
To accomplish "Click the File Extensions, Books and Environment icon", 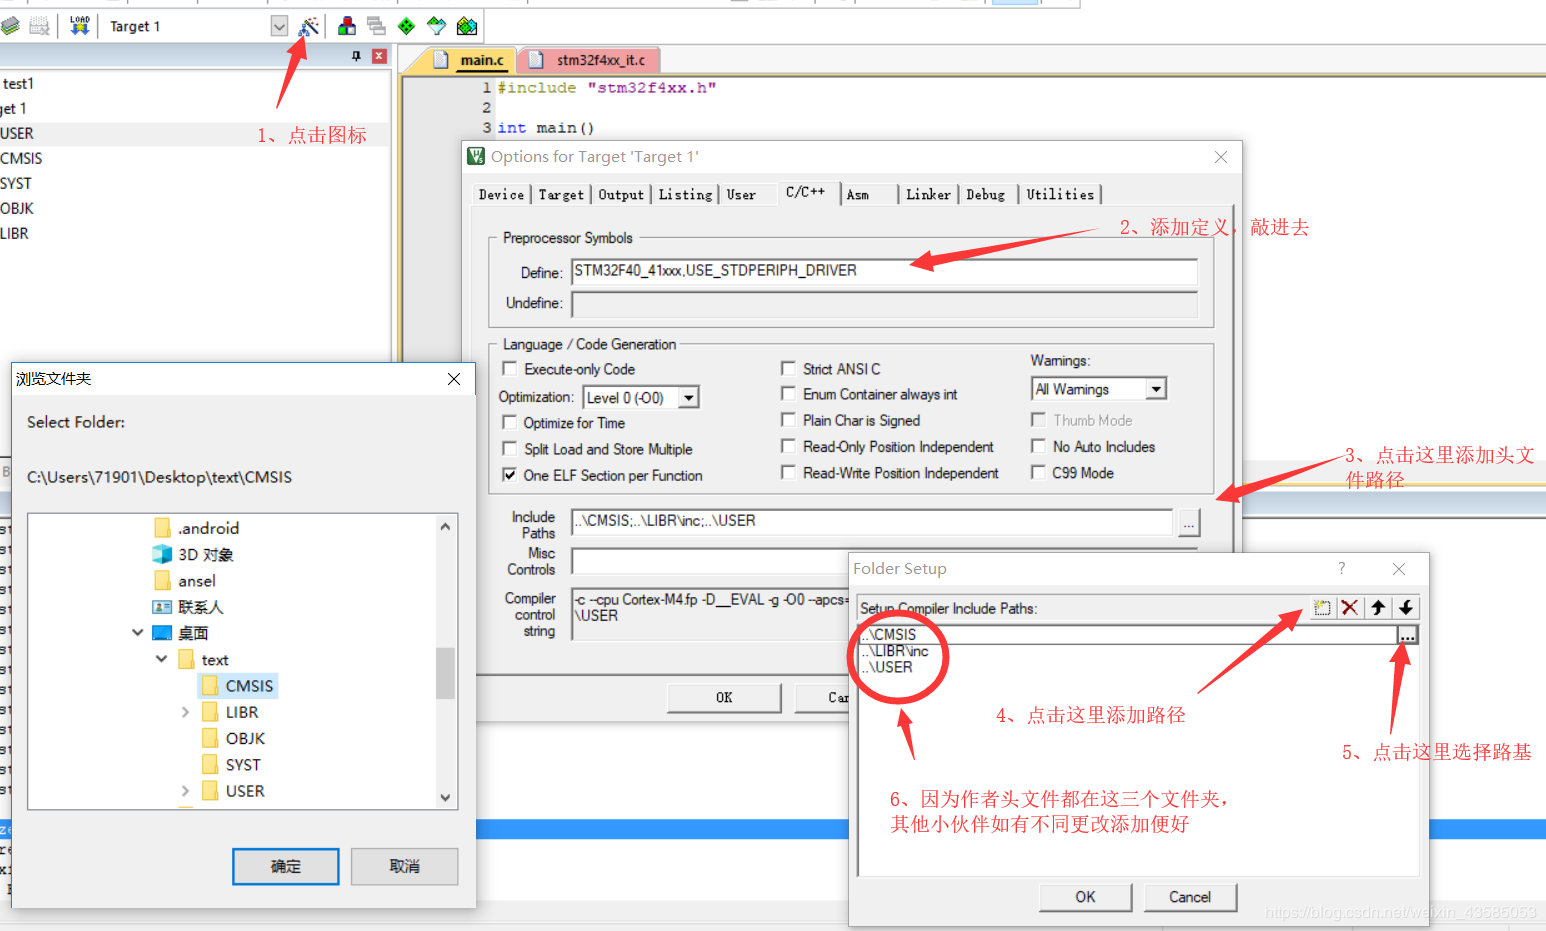I will point(346,26).
